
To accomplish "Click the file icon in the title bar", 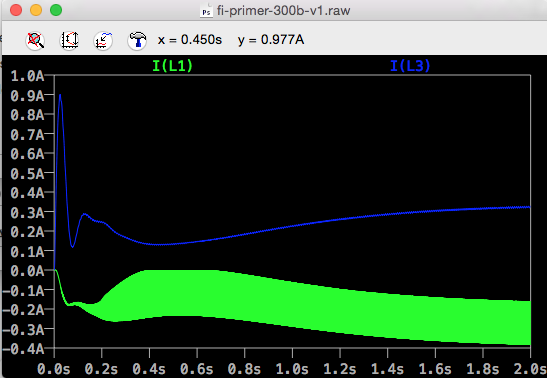I will pos(206,11).
